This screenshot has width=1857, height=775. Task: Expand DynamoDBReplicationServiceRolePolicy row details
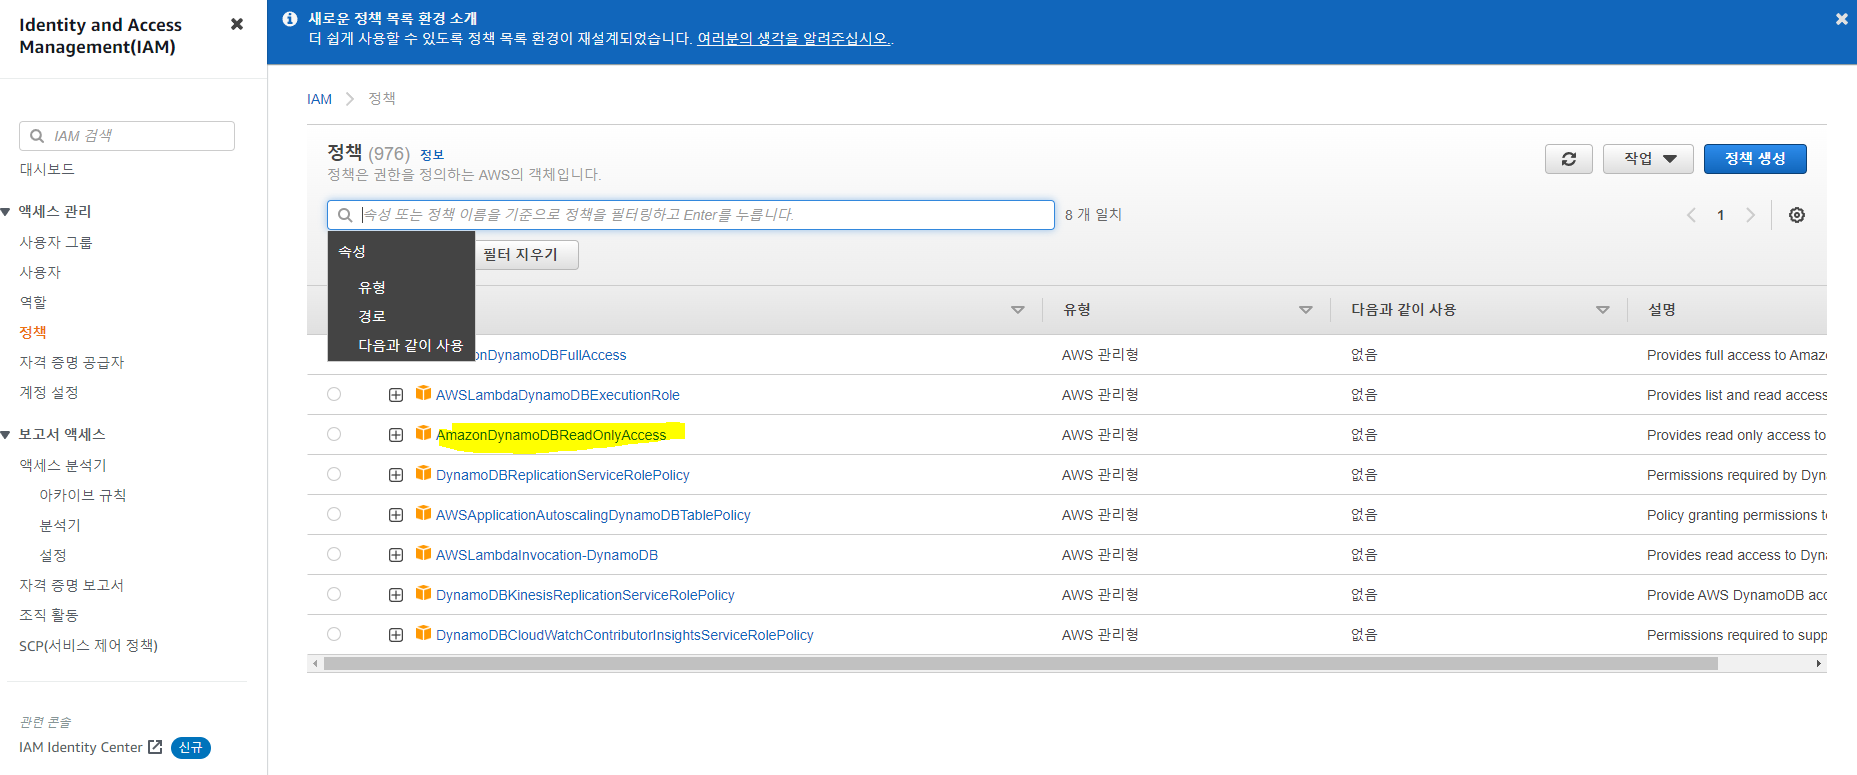pyautogui.click(x=396, y=475)
